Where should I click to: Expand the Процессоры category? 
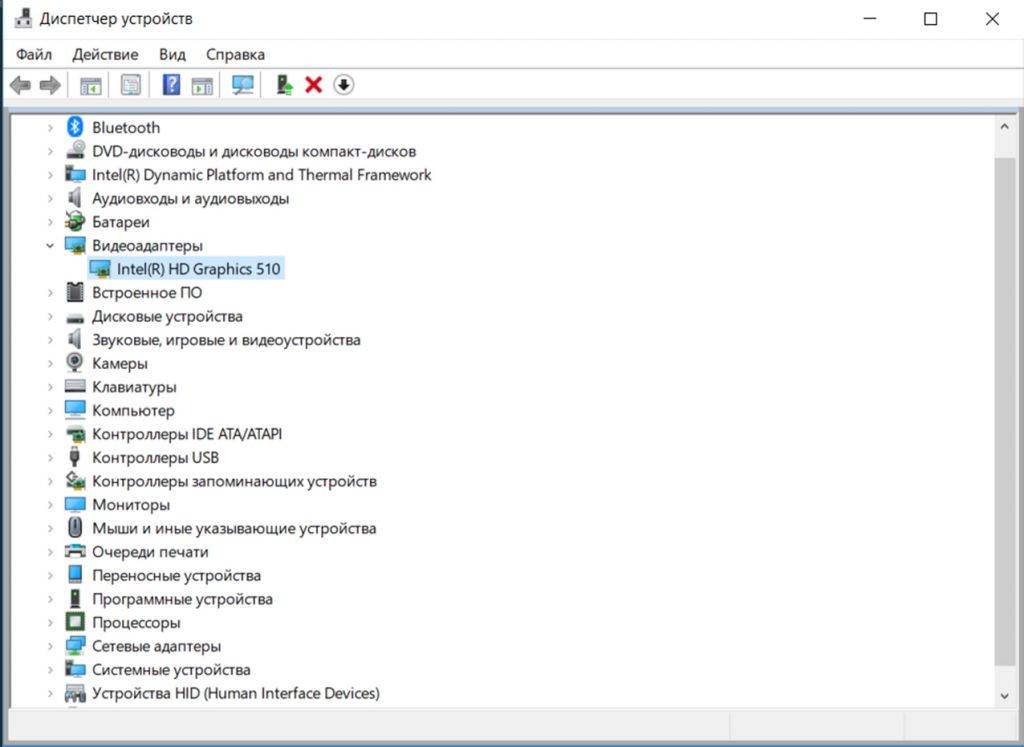50,623
